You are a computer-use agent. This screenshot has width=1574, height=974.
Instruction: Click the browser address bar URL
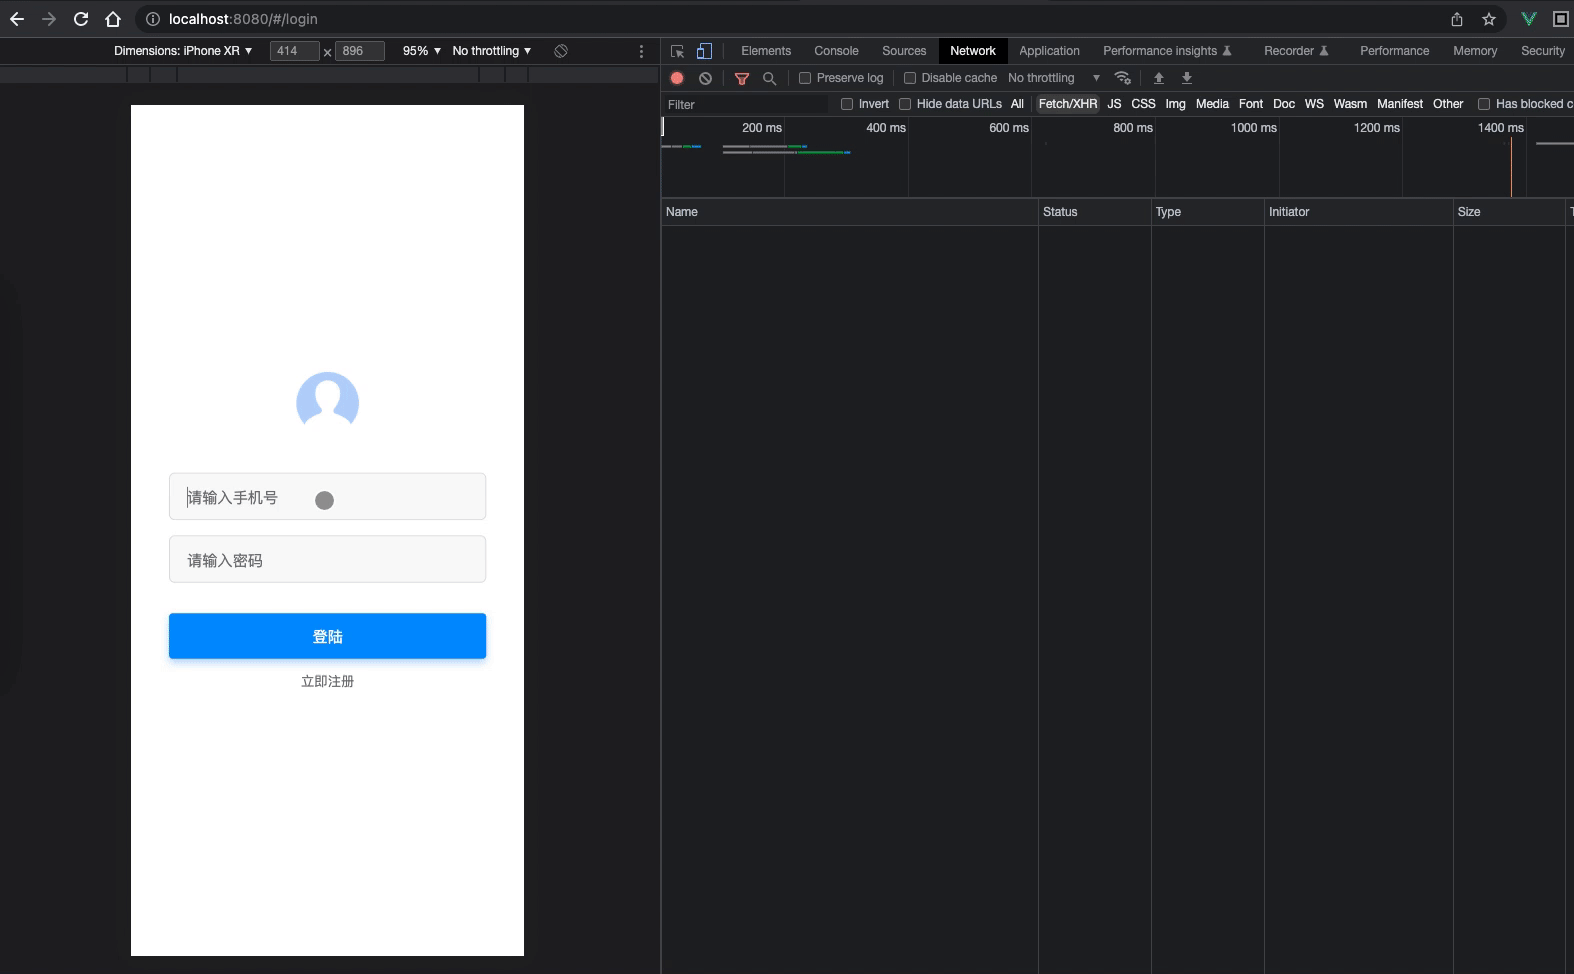[243, 19]
